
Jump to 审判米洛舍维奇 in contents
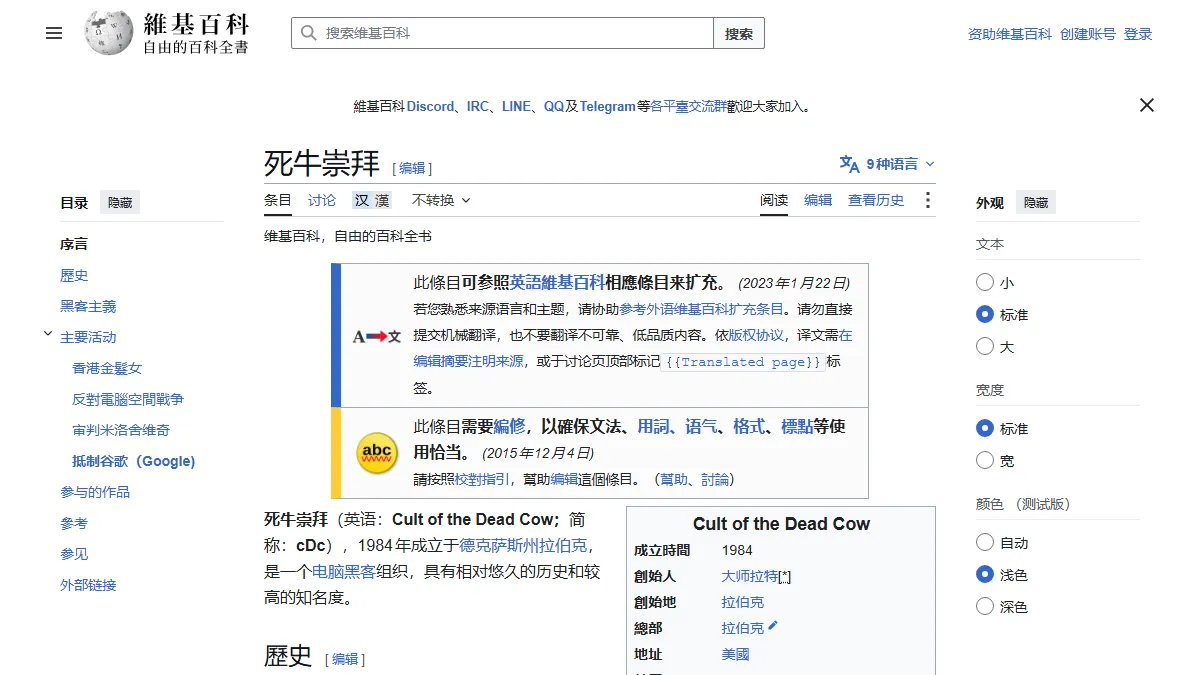pyautogui.click(x=121, y=430)
